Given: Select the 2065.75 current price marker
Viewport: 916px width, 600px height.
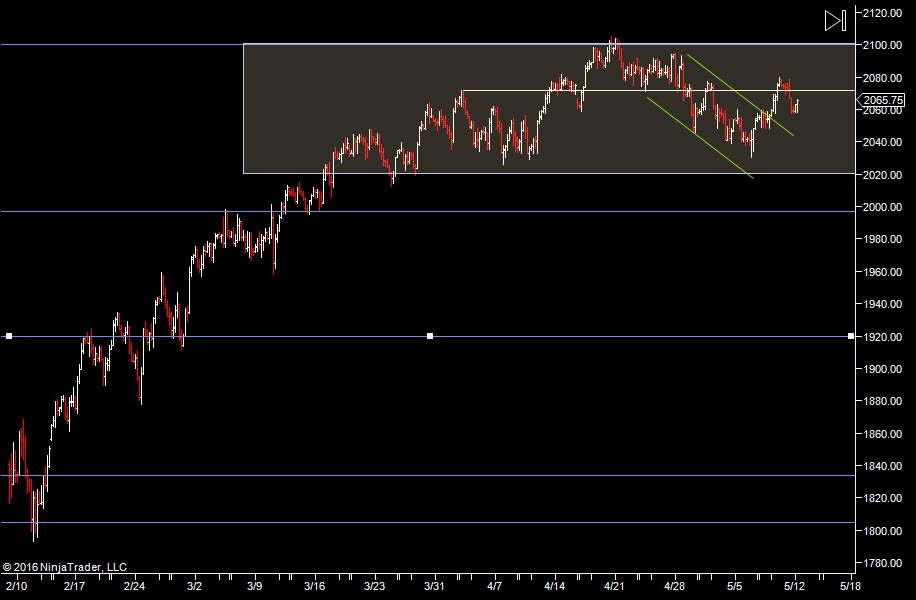Looking at the screenshot, I should pos(883,100).
